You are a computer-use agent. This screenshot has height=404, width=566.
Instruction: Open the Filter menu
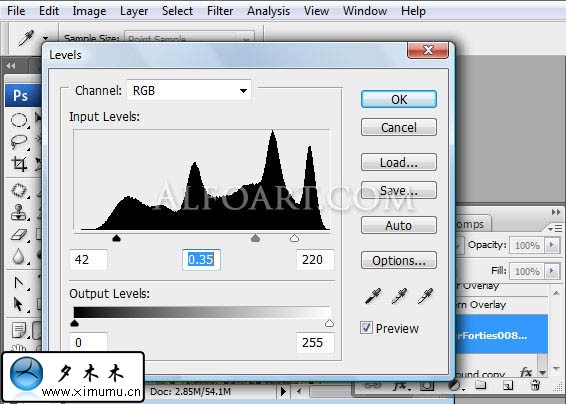220,11
